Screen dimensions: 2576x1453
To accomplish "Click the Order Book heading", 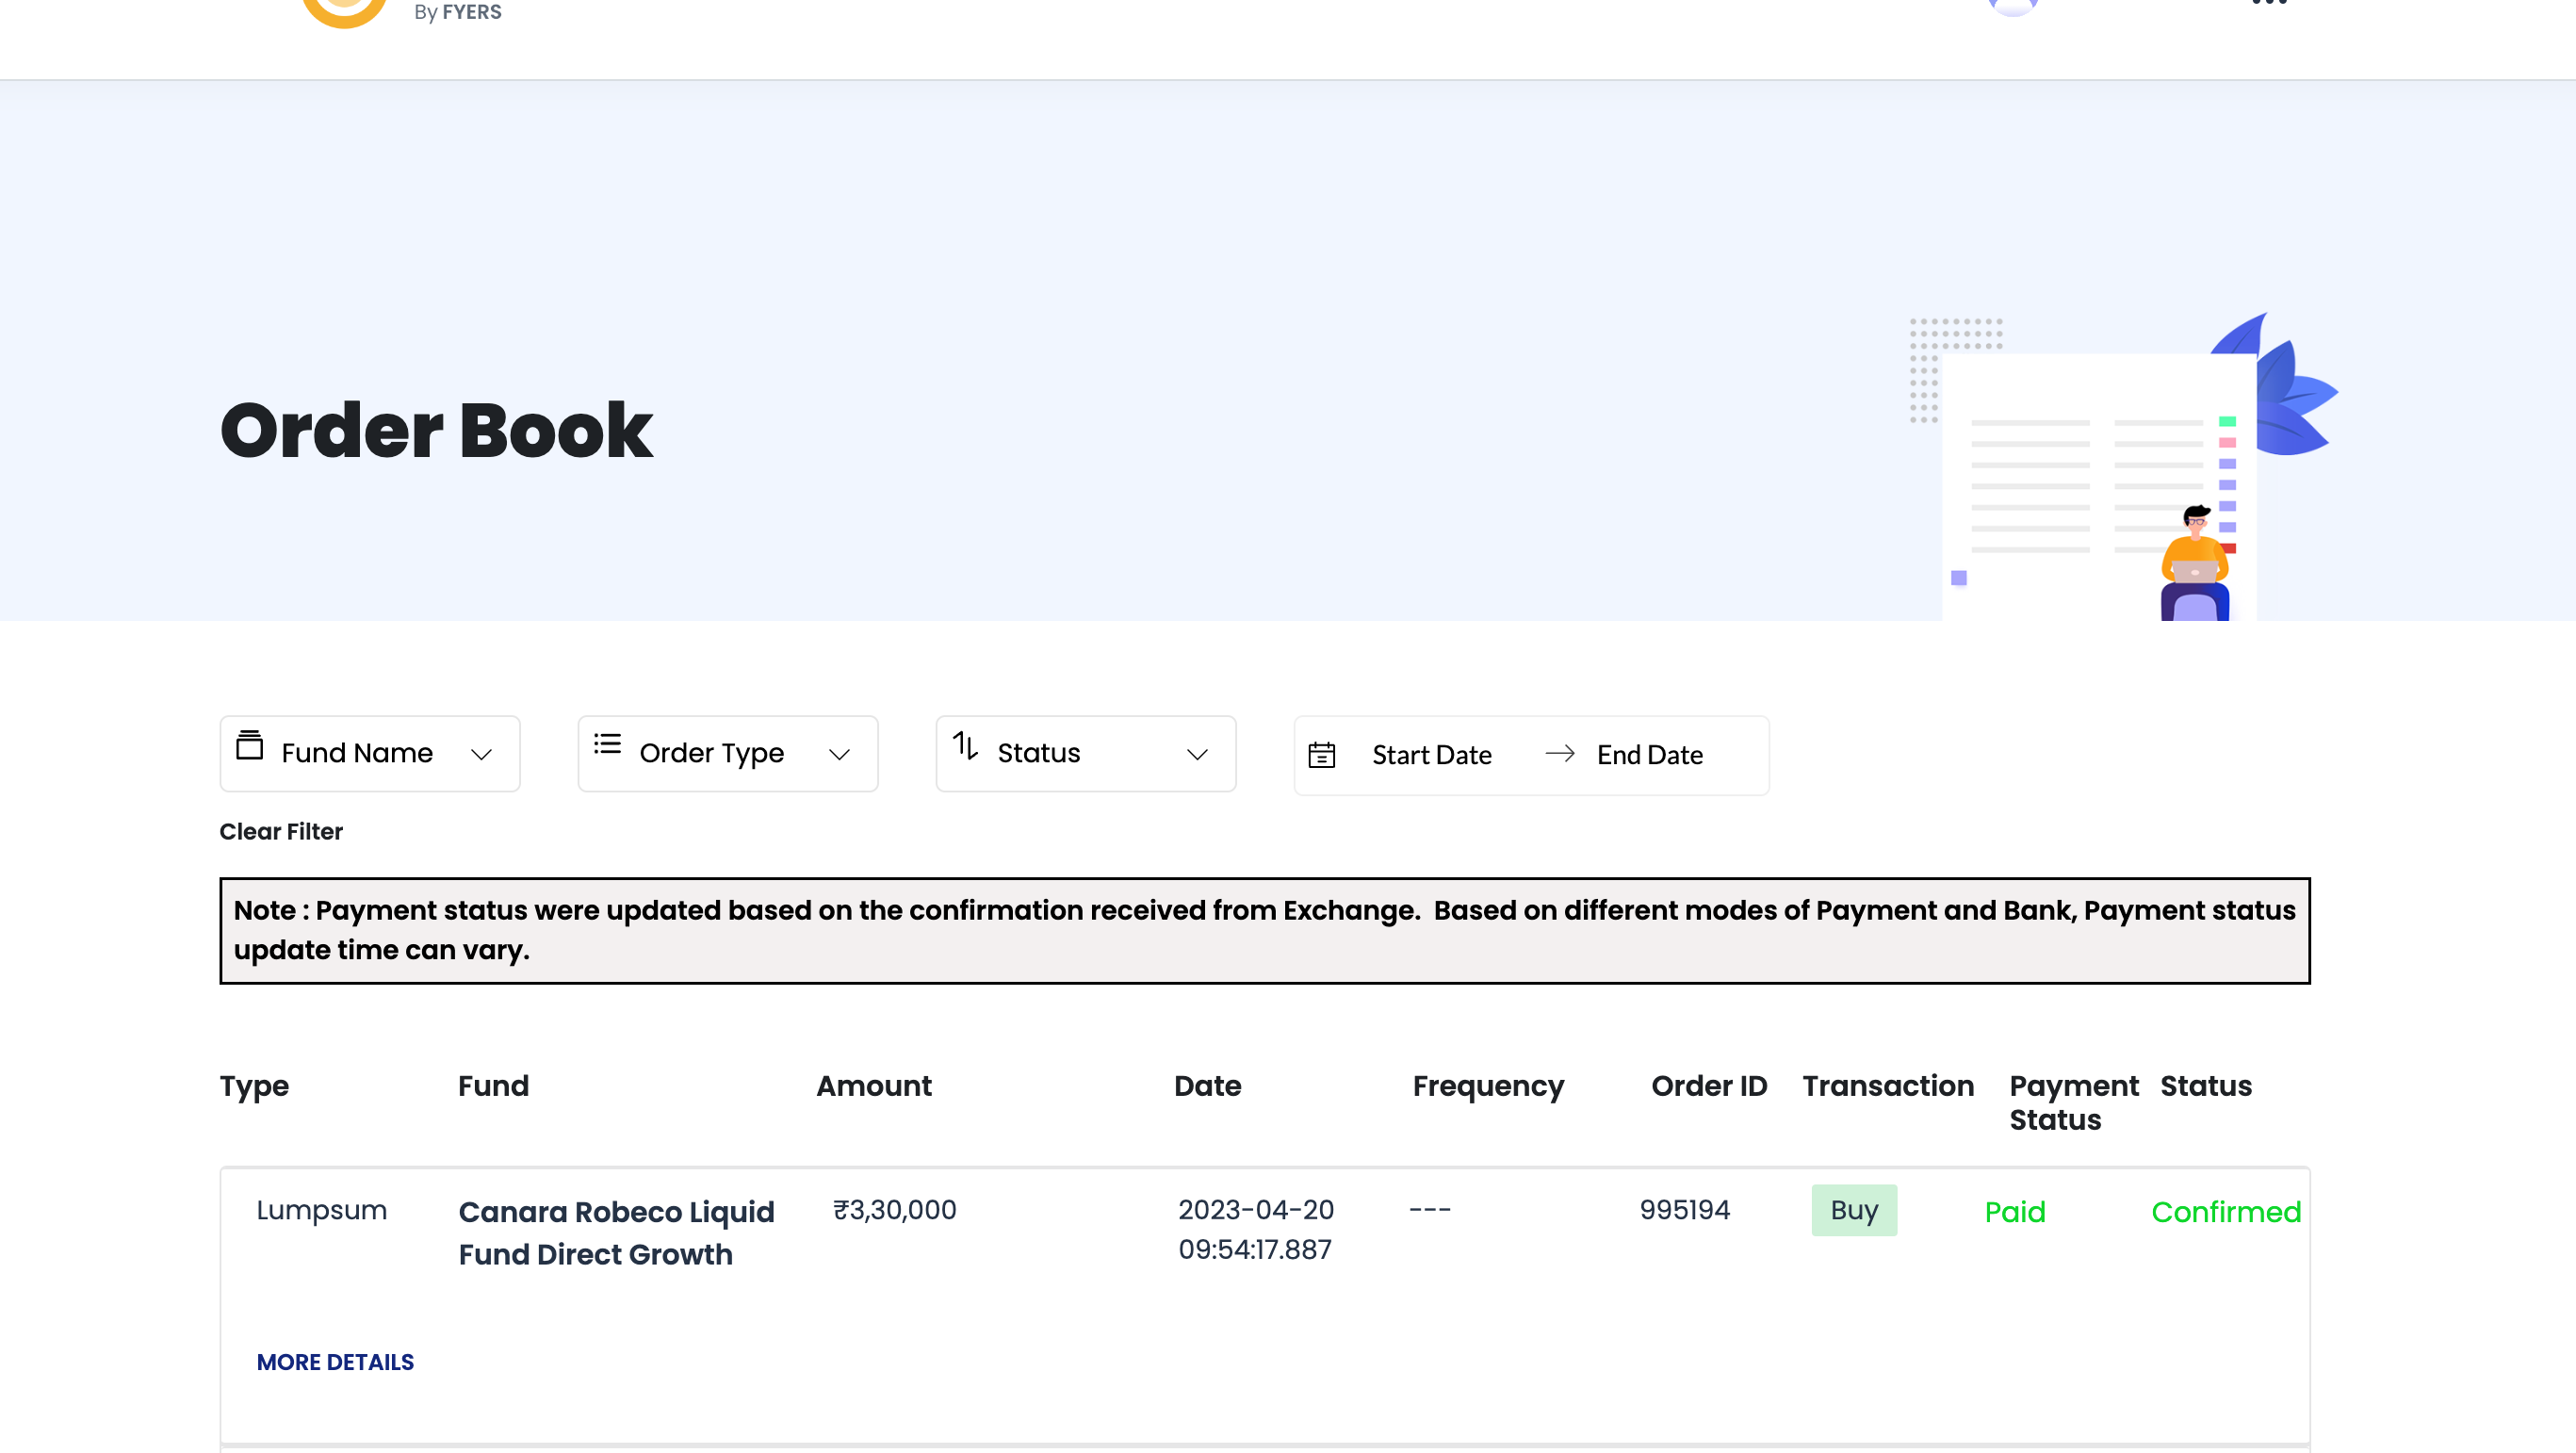I will 436,430.
